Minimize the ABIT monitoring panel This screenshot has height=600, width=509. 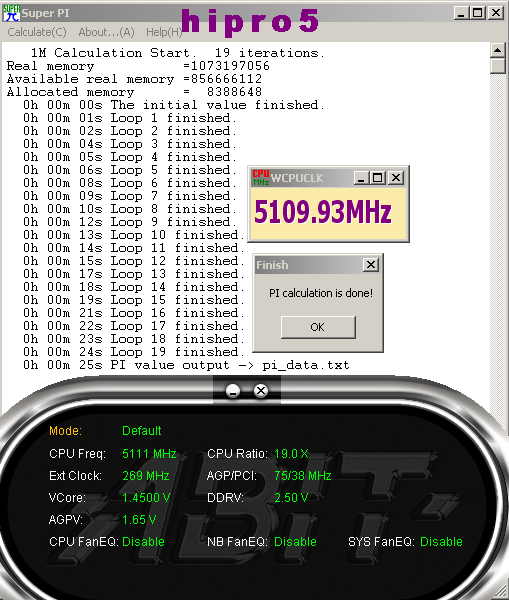click(233, 391)
